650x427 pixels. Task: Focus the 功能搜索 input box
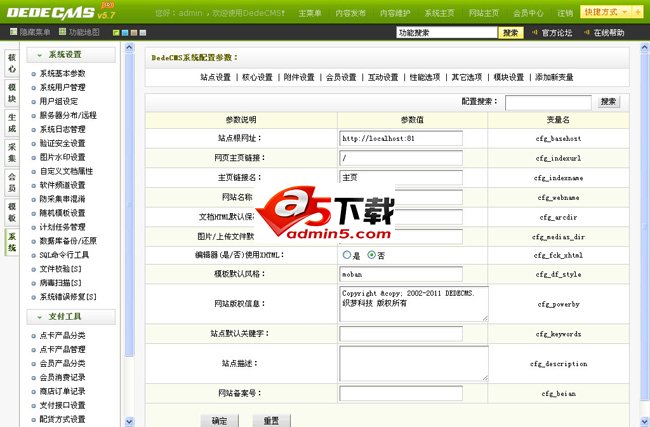[447, 33]
